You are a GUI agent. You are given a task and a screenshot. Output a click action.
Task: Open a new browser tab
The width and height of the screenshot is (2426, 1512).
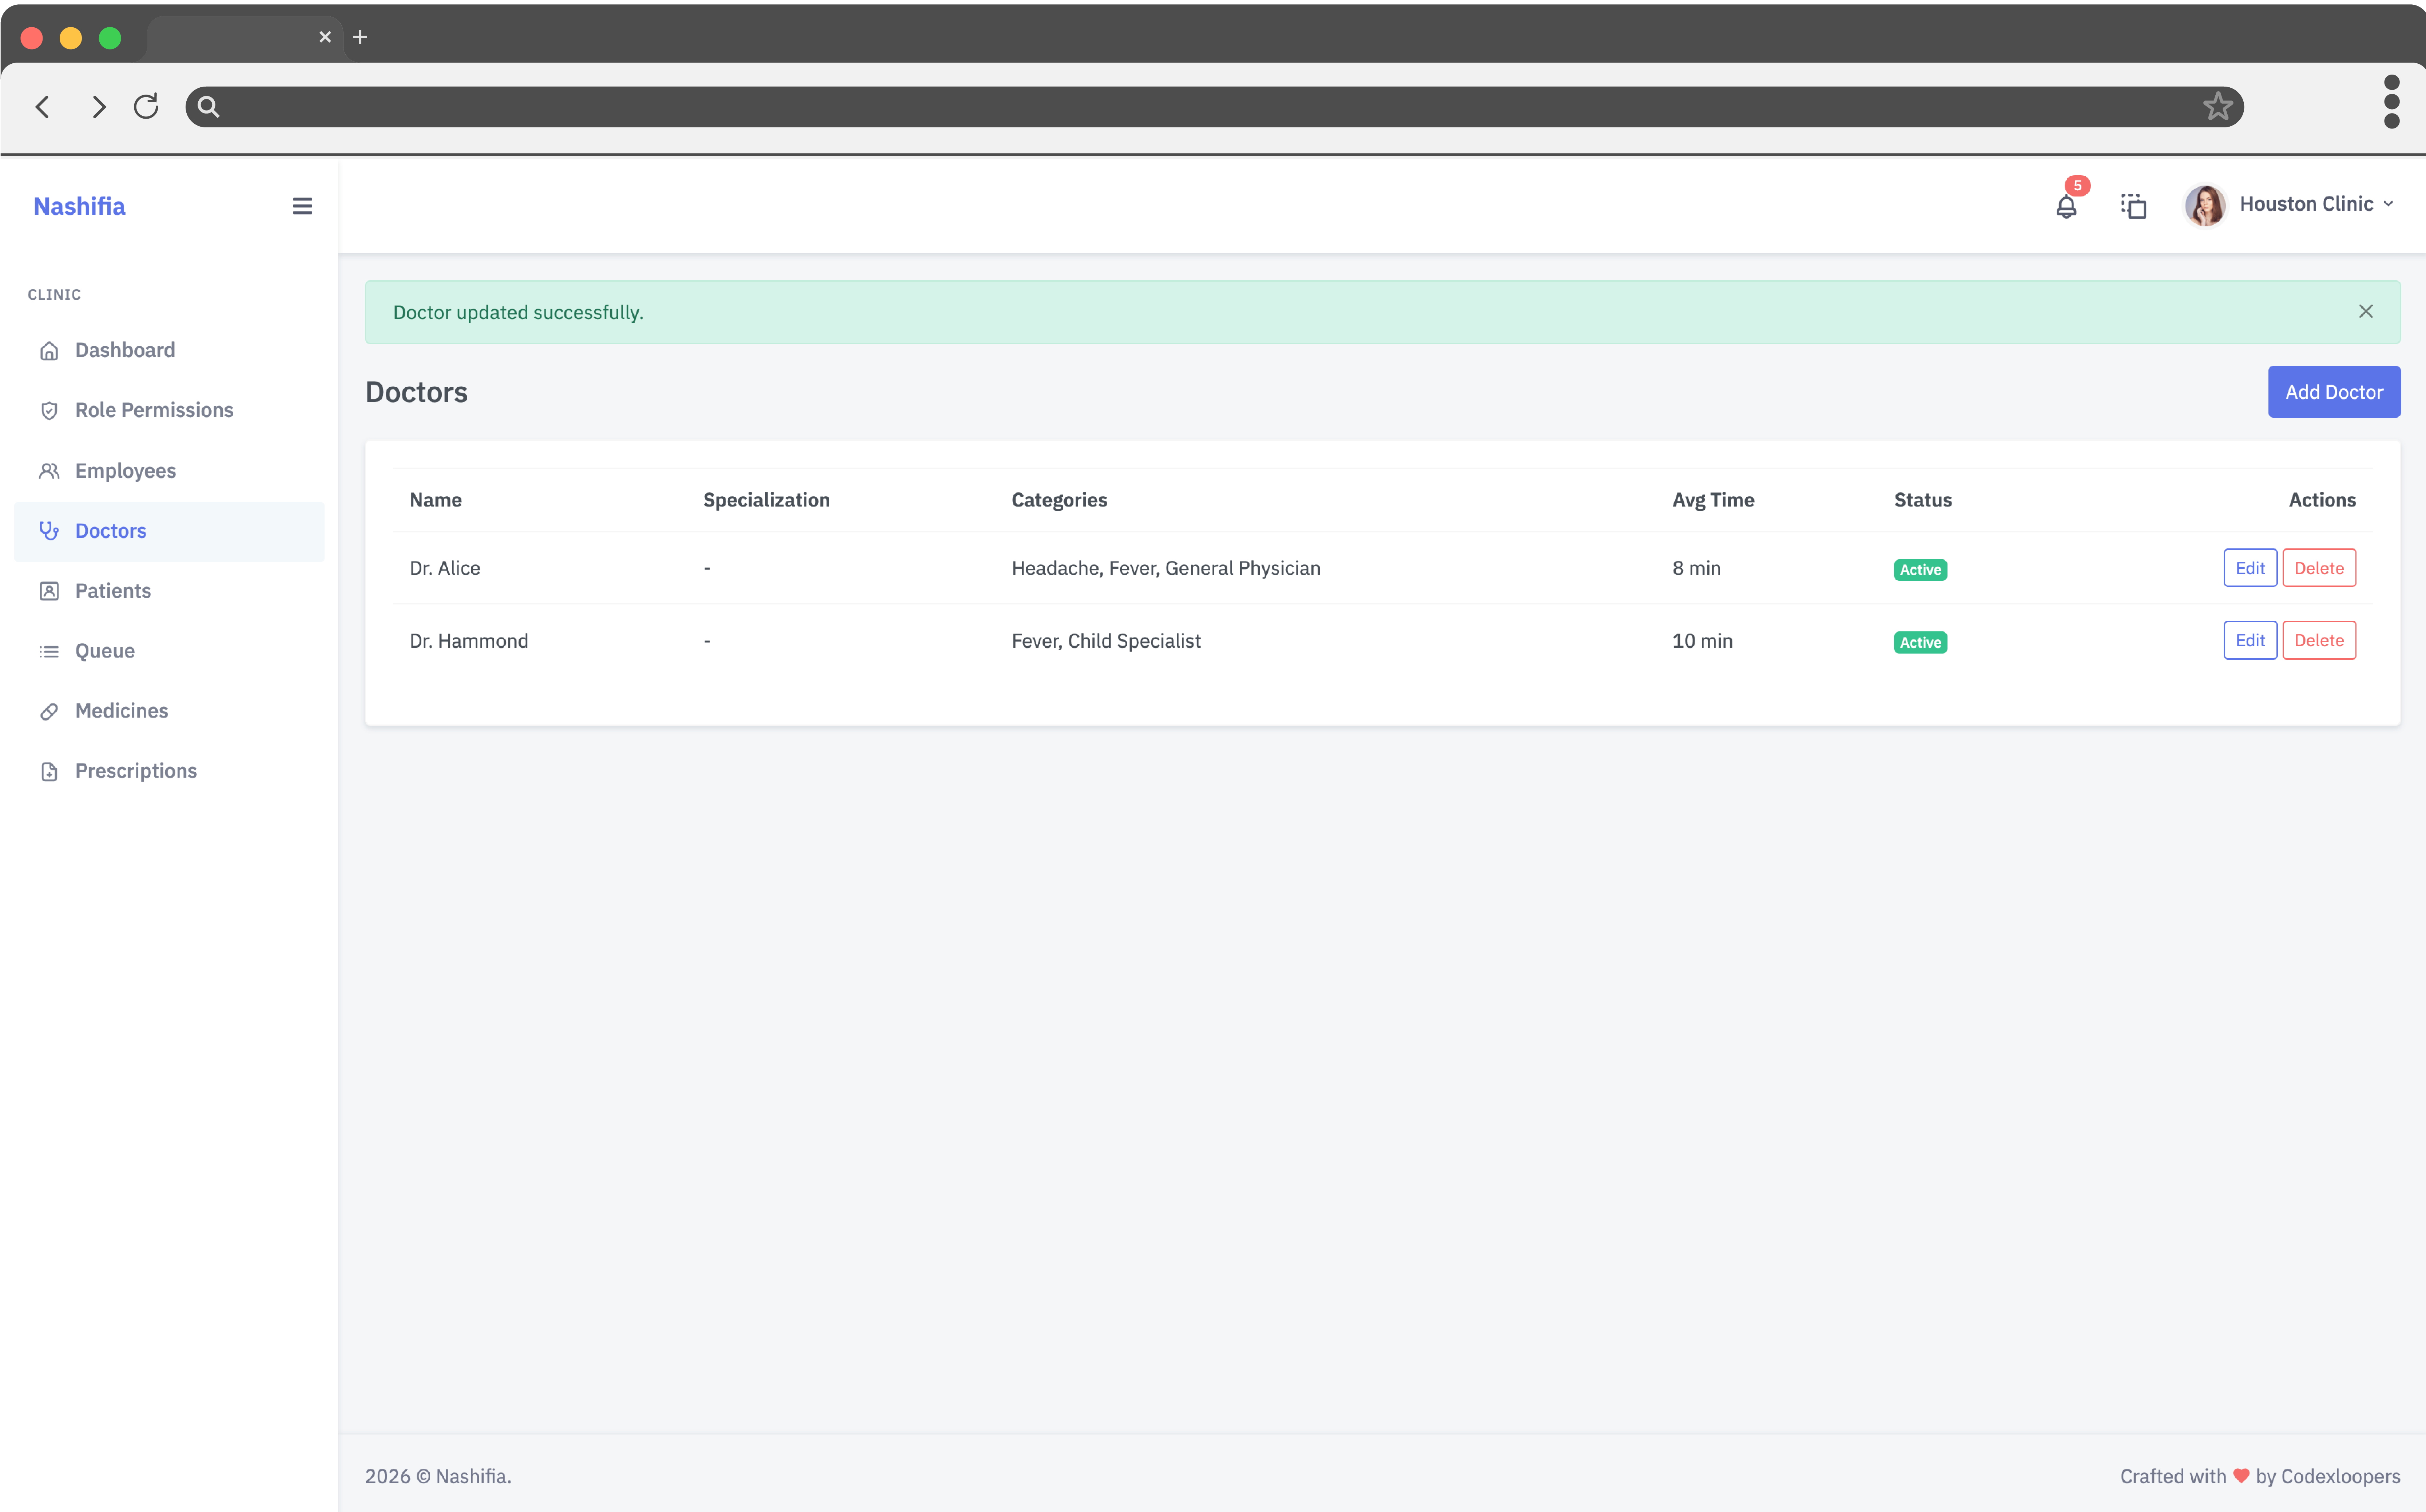[x=360, y=37]
